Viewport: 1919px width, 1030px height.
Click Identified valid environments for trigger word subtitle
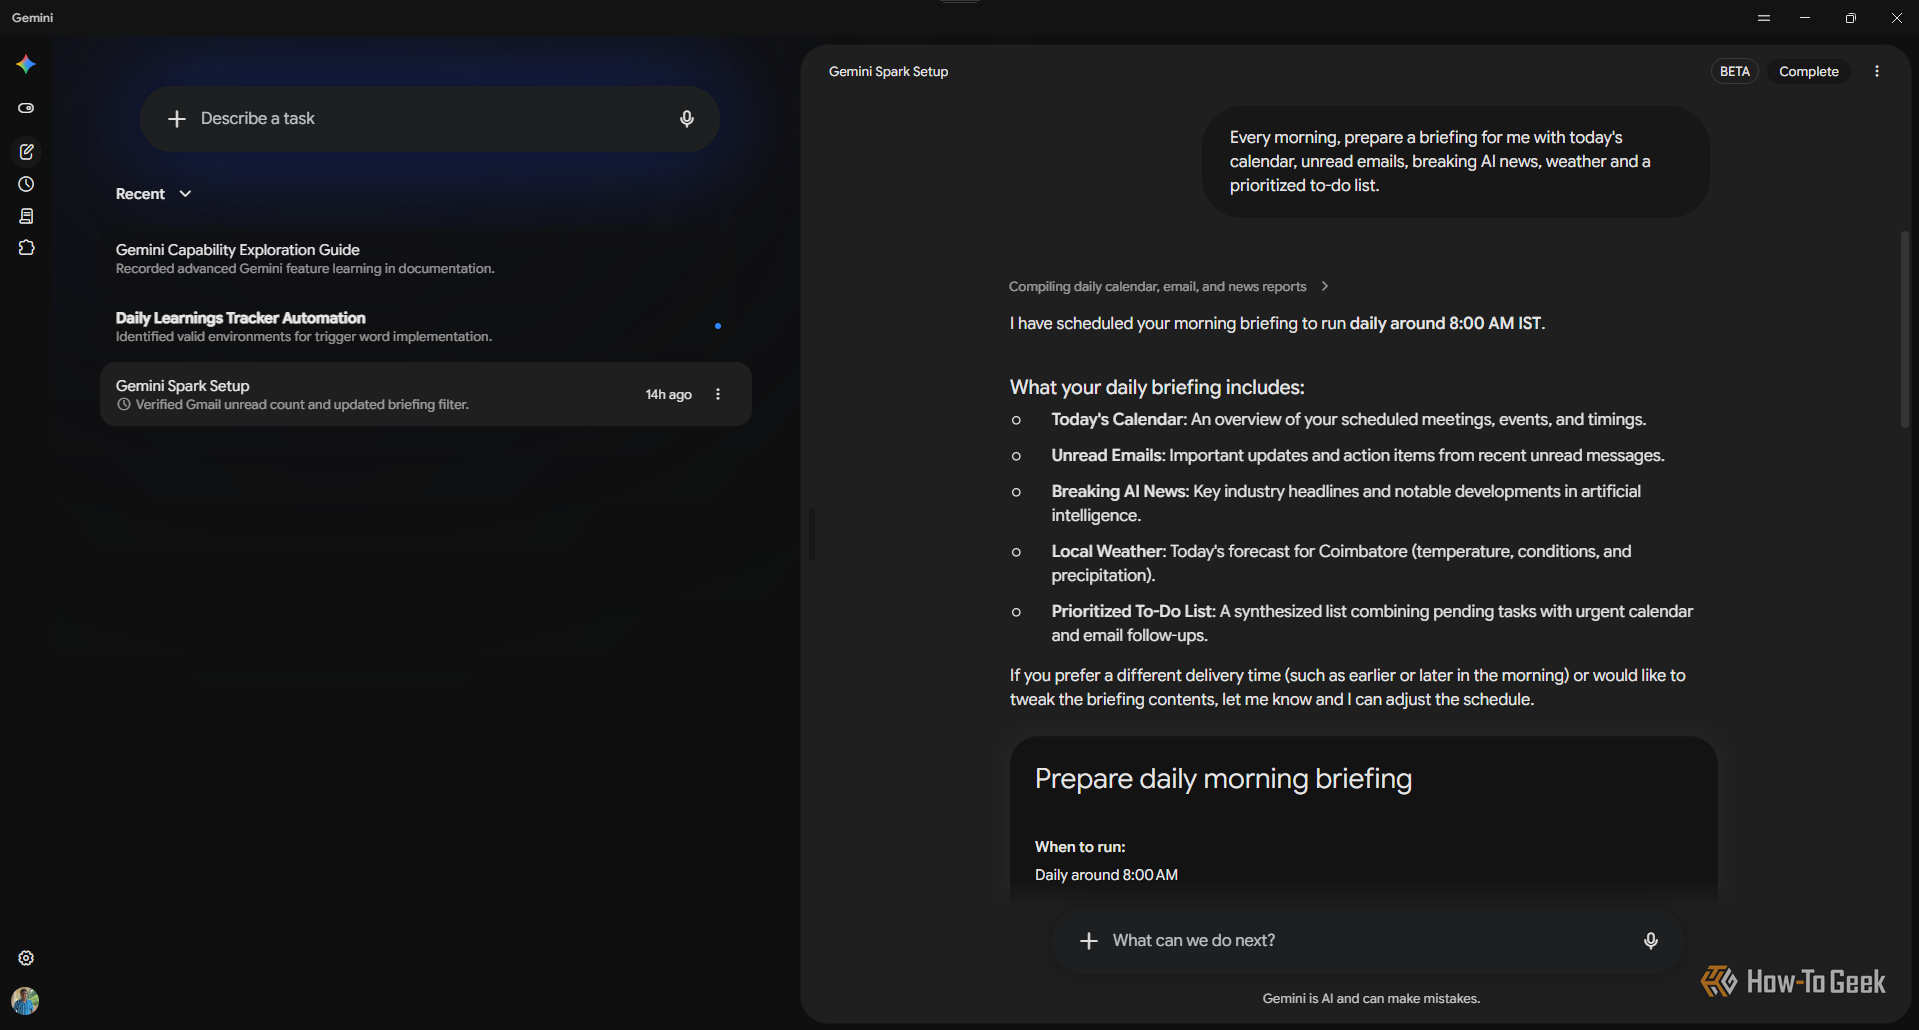coord(304,337)
